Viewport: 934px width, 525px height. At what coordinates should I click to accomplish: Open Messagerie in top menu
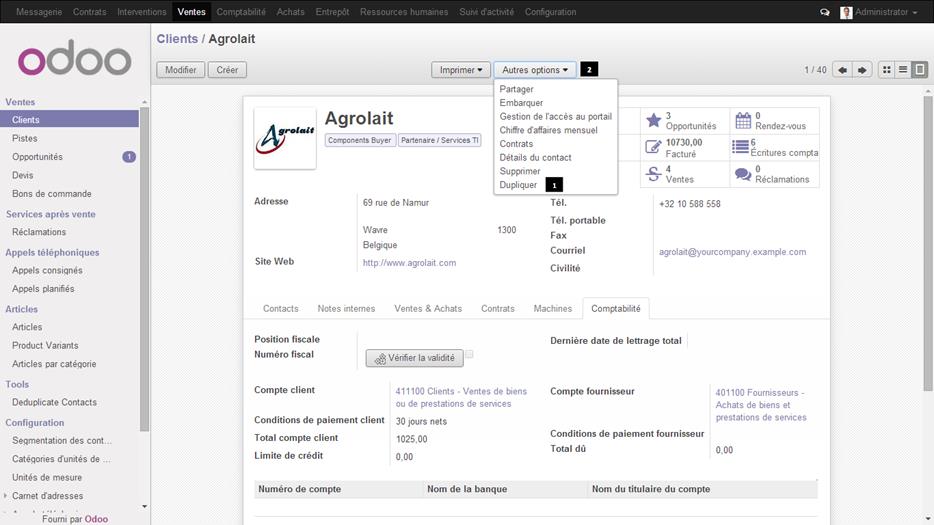click(39, 12)
